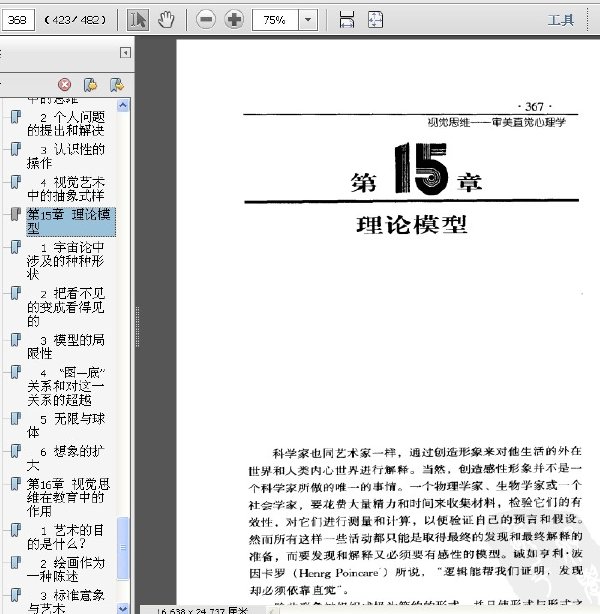Open bookmark 2 绘画作为一种陈述

click(x=66, y=570)
